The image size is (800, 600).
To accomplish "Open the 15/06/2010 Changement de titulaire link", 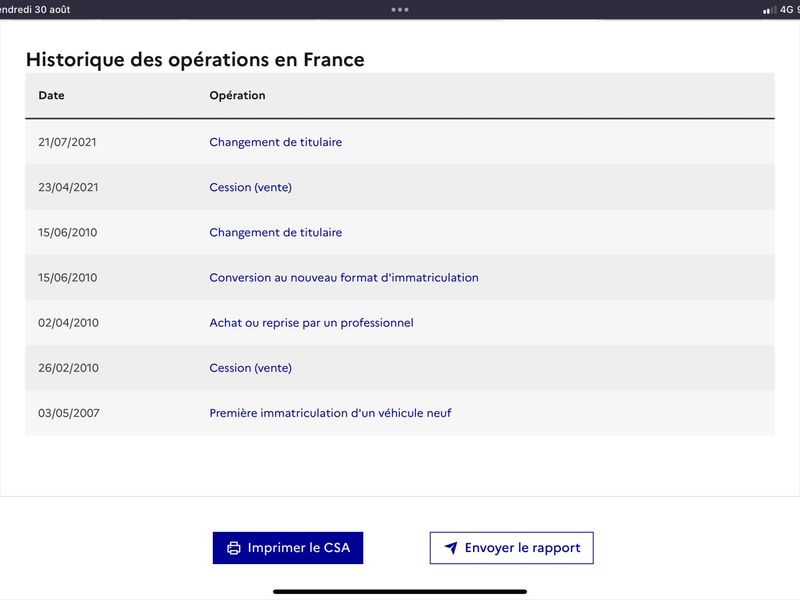I will click(x=276, y=232).
